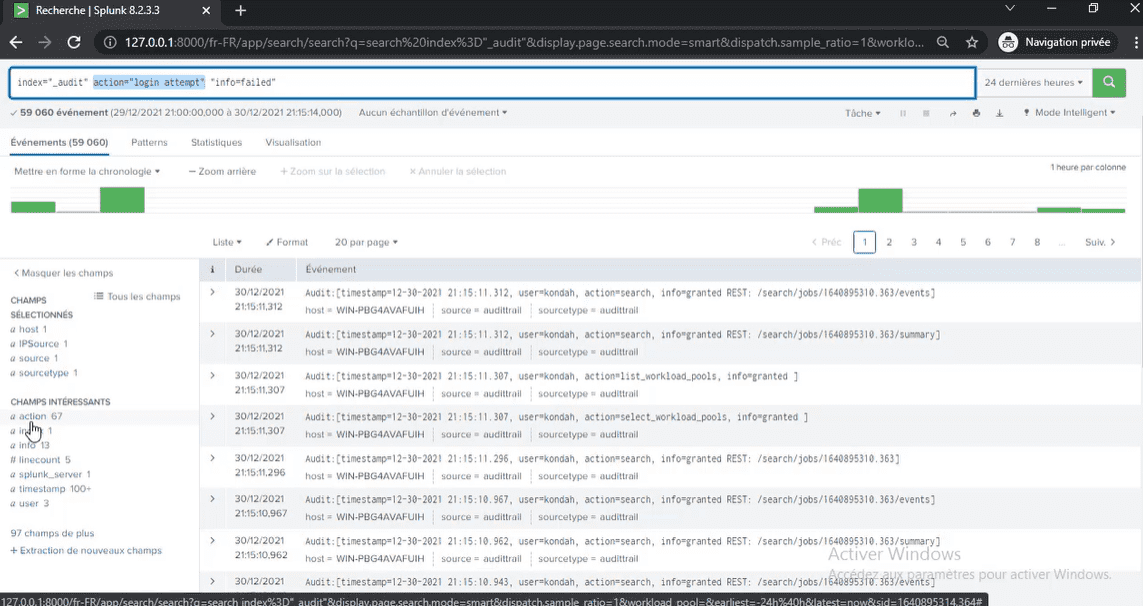Screen dimensions: 1143x606
Task: Open the timestamp 100+ field
Action: pyautogui.click(x=50, y=489)
